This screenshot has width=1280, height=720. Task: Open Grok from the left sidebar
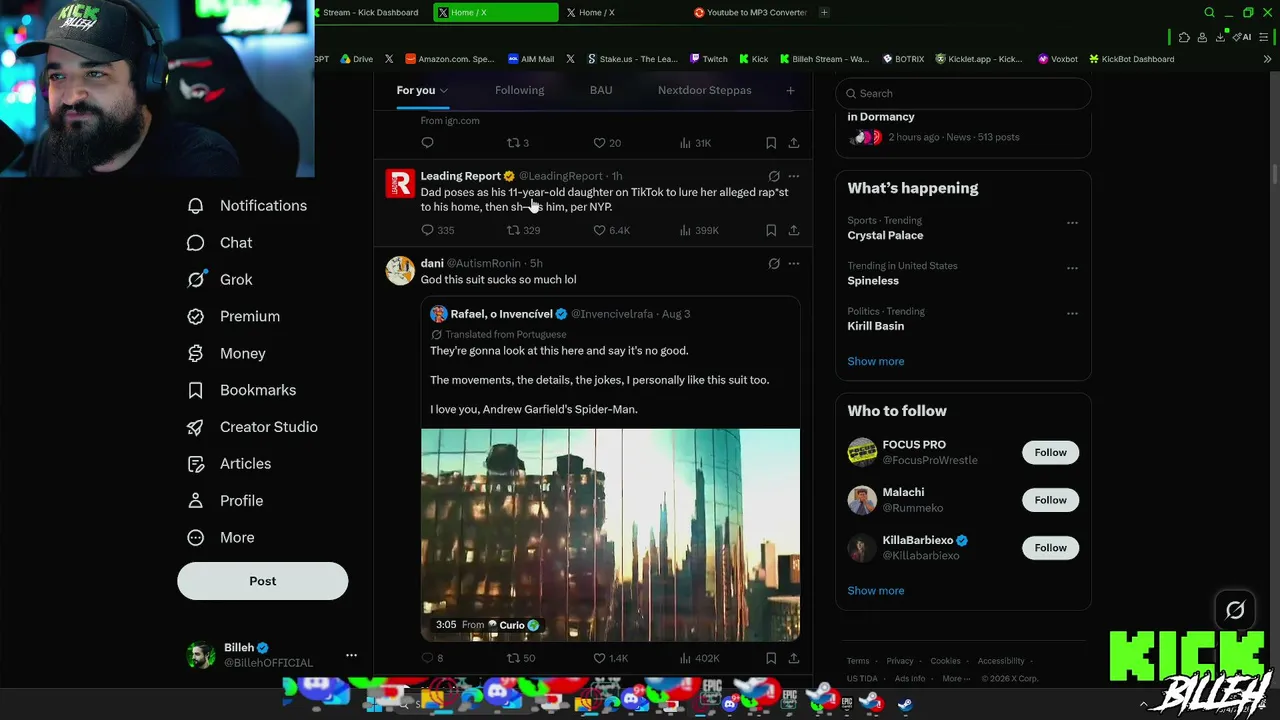click(x=220, y=280)
